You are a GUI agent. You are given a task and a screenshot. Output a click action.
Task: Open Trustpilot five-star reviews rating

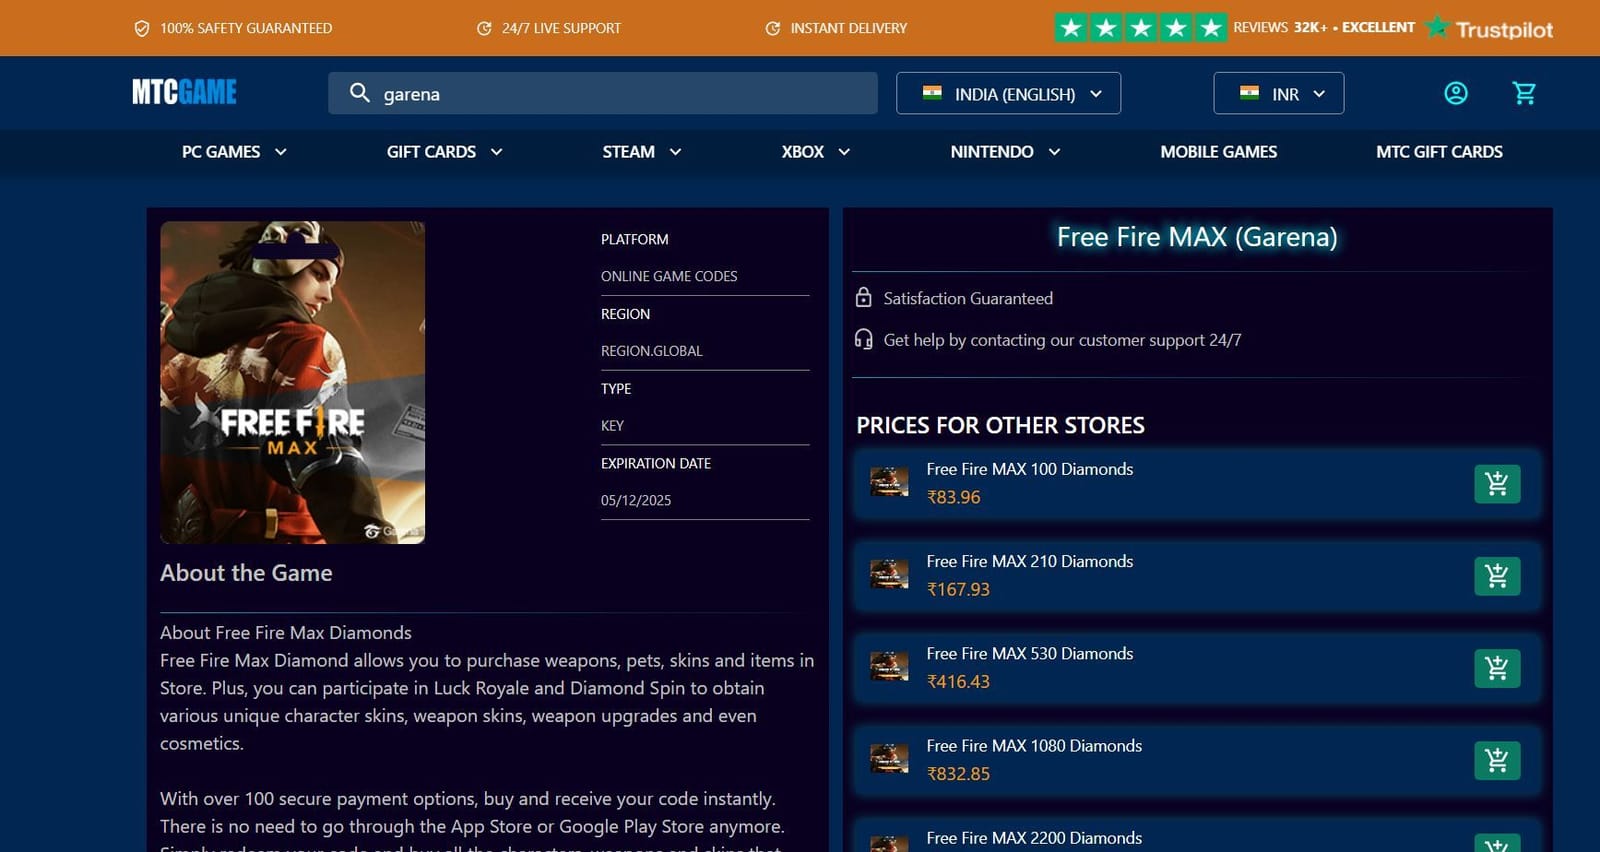1140,28
